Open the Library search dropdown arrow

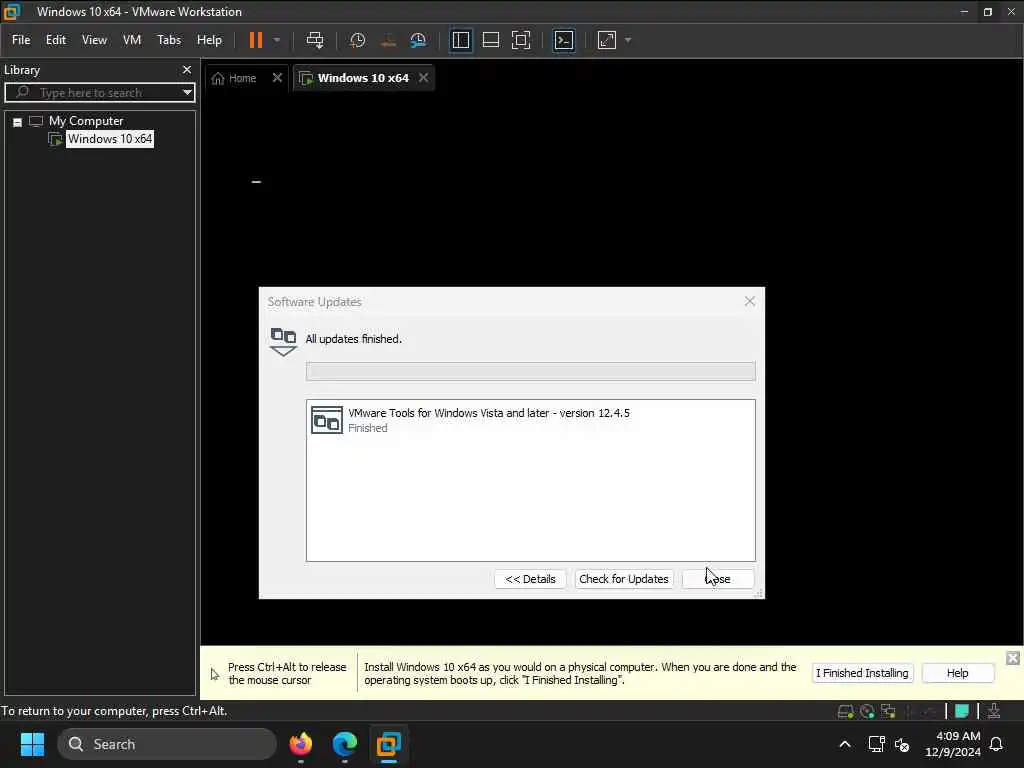point(187,93)
